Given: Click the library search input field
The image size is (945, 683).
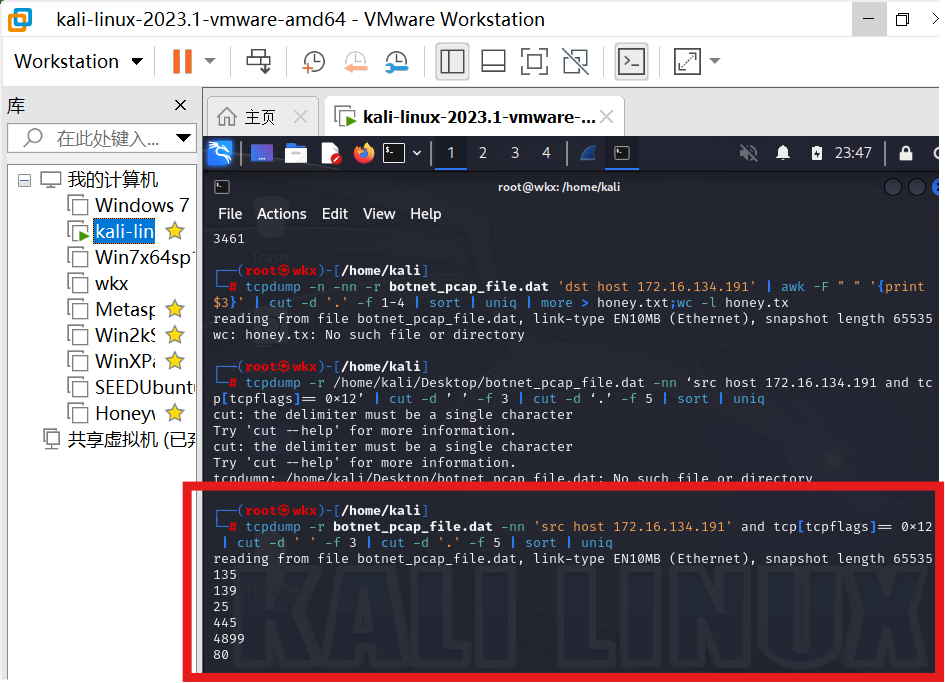Looking at the screenshot, I should (x=102, y=139).
